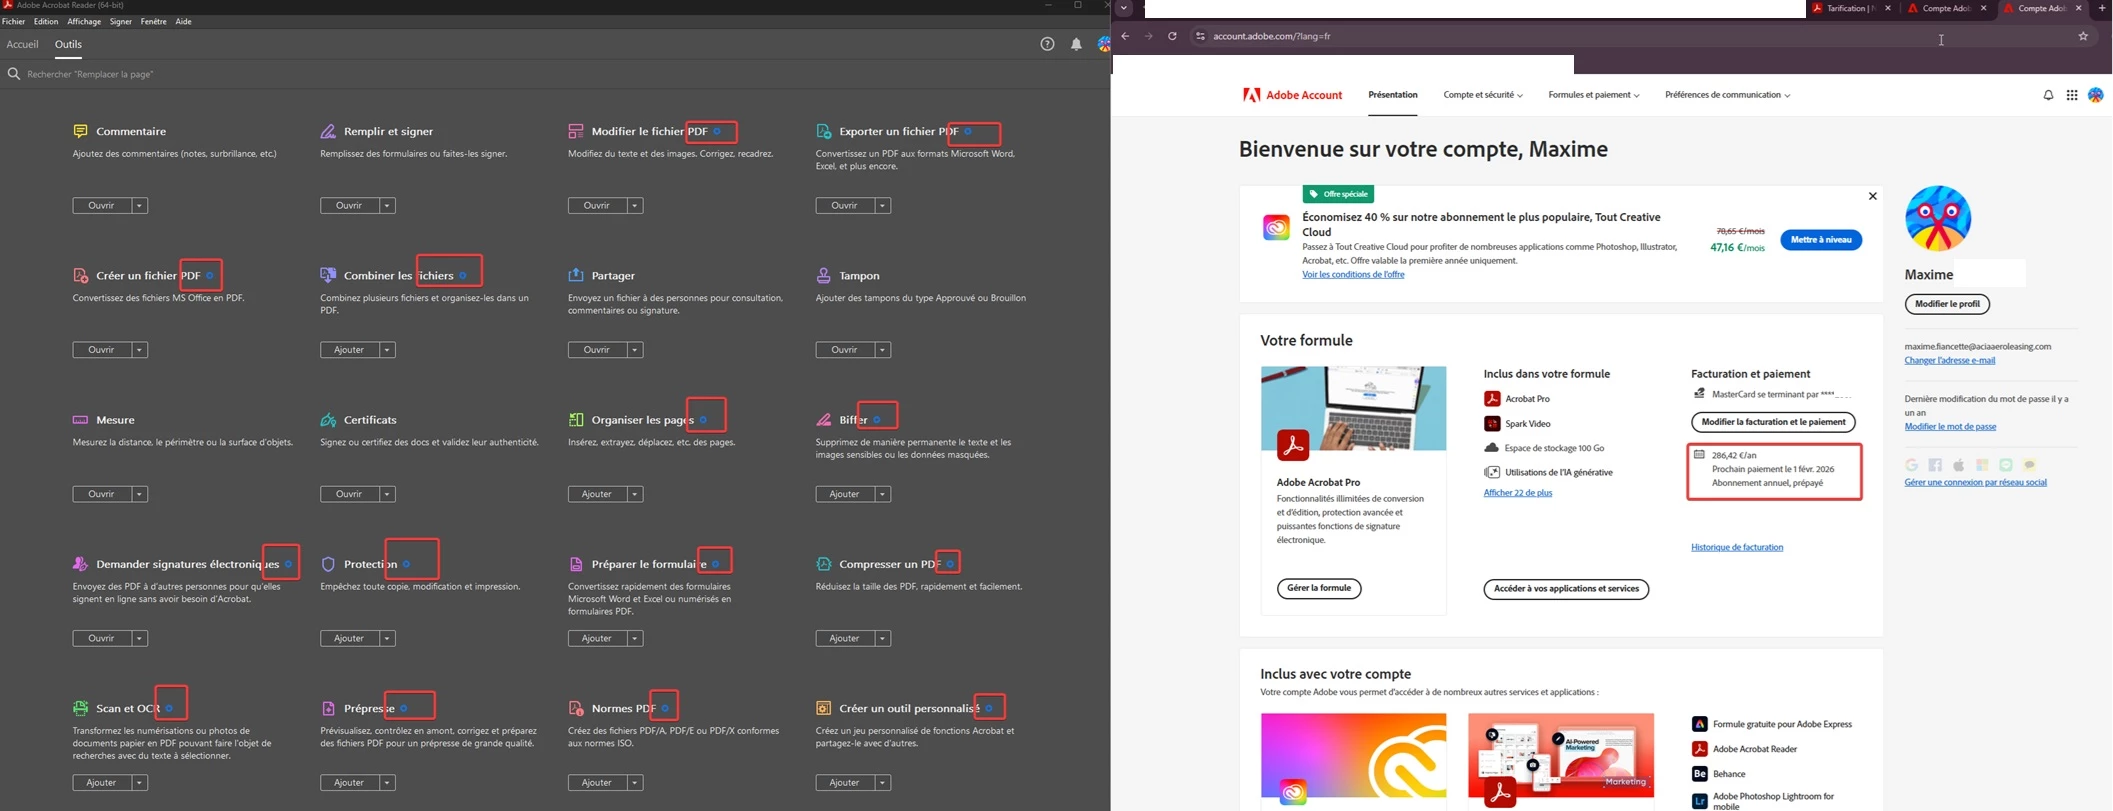Open Acrobat help question mark icon
The image size is (2113, 811).
pyautogui.click(x=1047, y=44)
